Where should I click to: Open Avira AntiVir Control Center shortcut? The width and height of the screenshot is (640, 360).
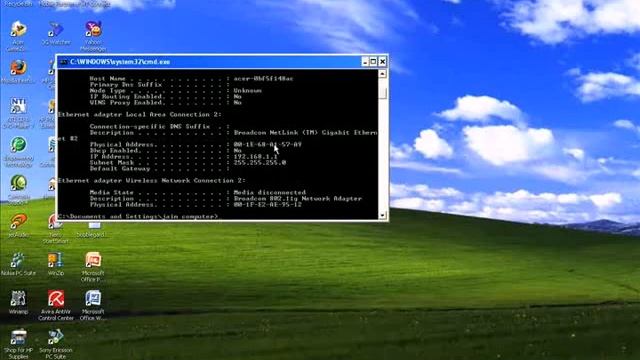click(56, 305)
